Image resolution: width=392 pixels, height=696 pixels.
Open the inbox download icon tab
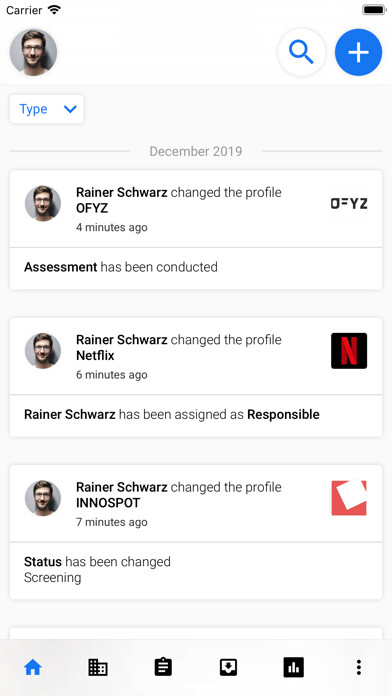pos(228,667)
